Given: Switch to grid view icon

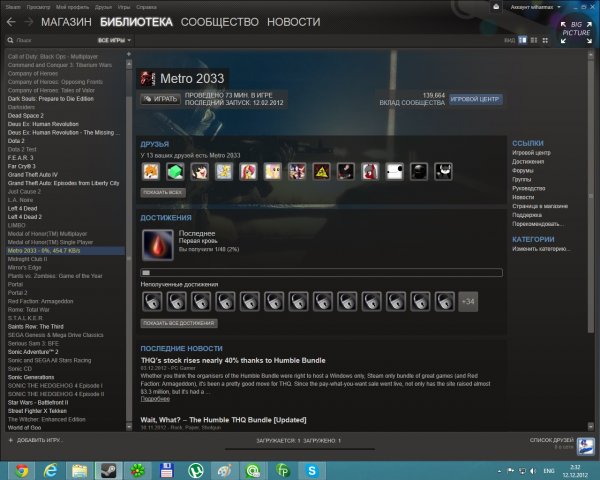Looking at the screenshot, I should point(545,40).
